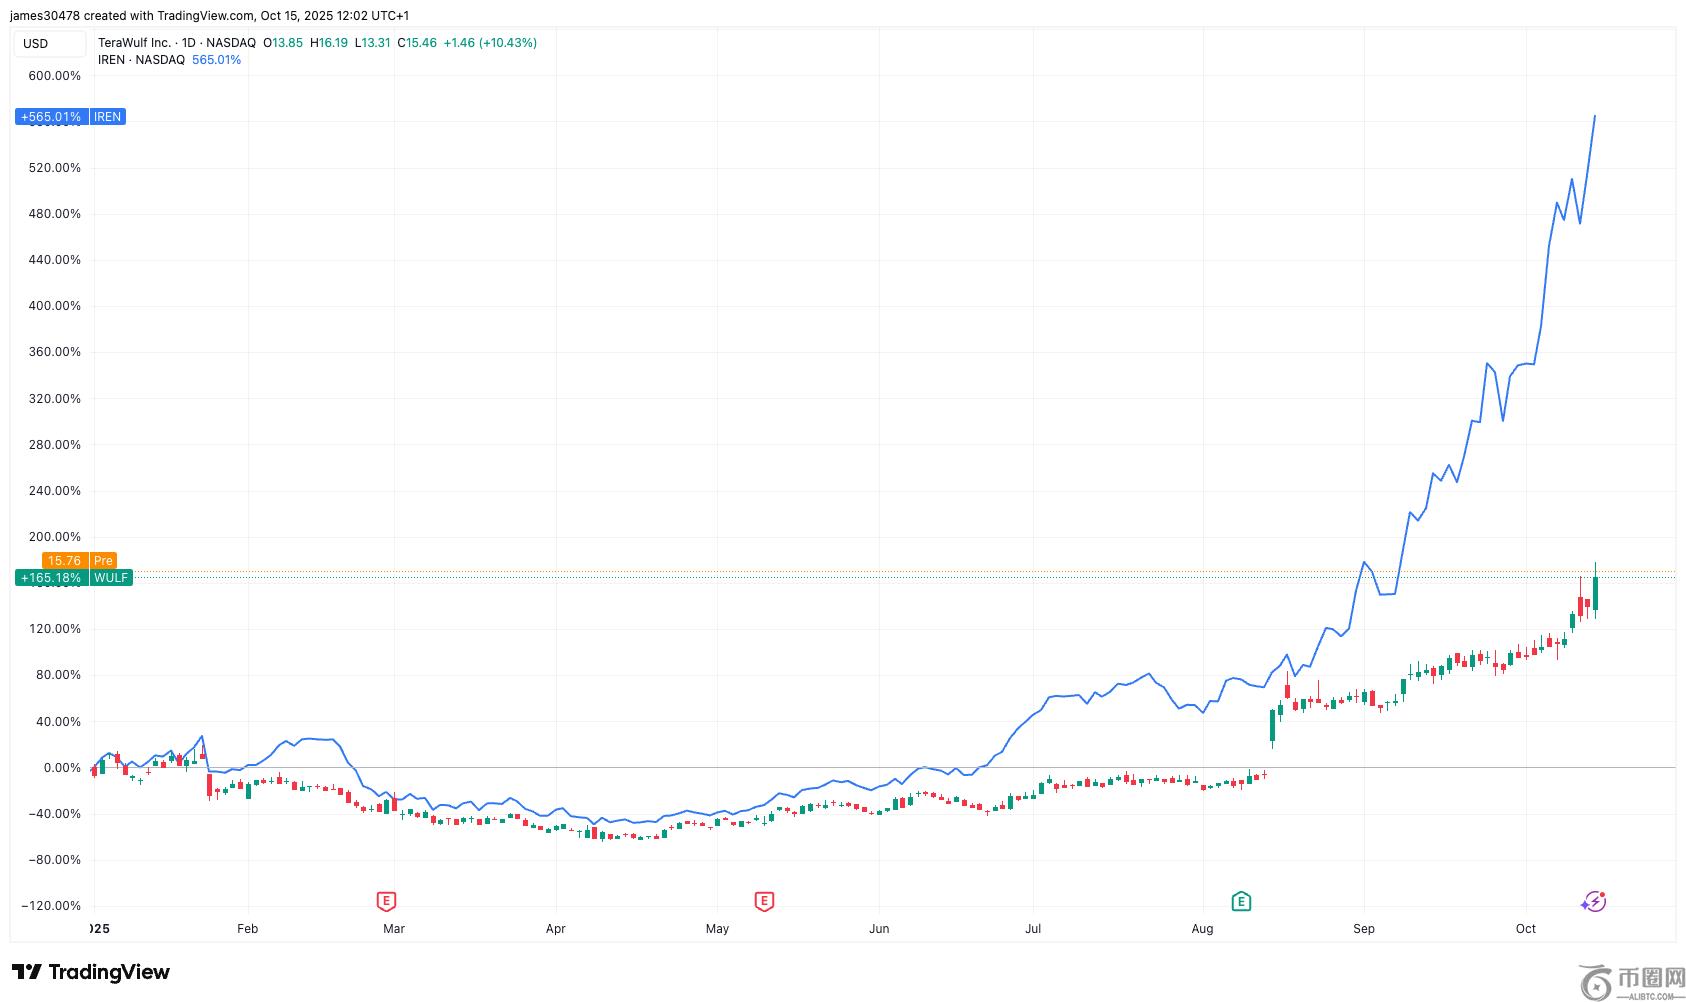The image size is (1686, 1002).
Task: Click the Jun label on time axis
Action: tap(879, 929)
